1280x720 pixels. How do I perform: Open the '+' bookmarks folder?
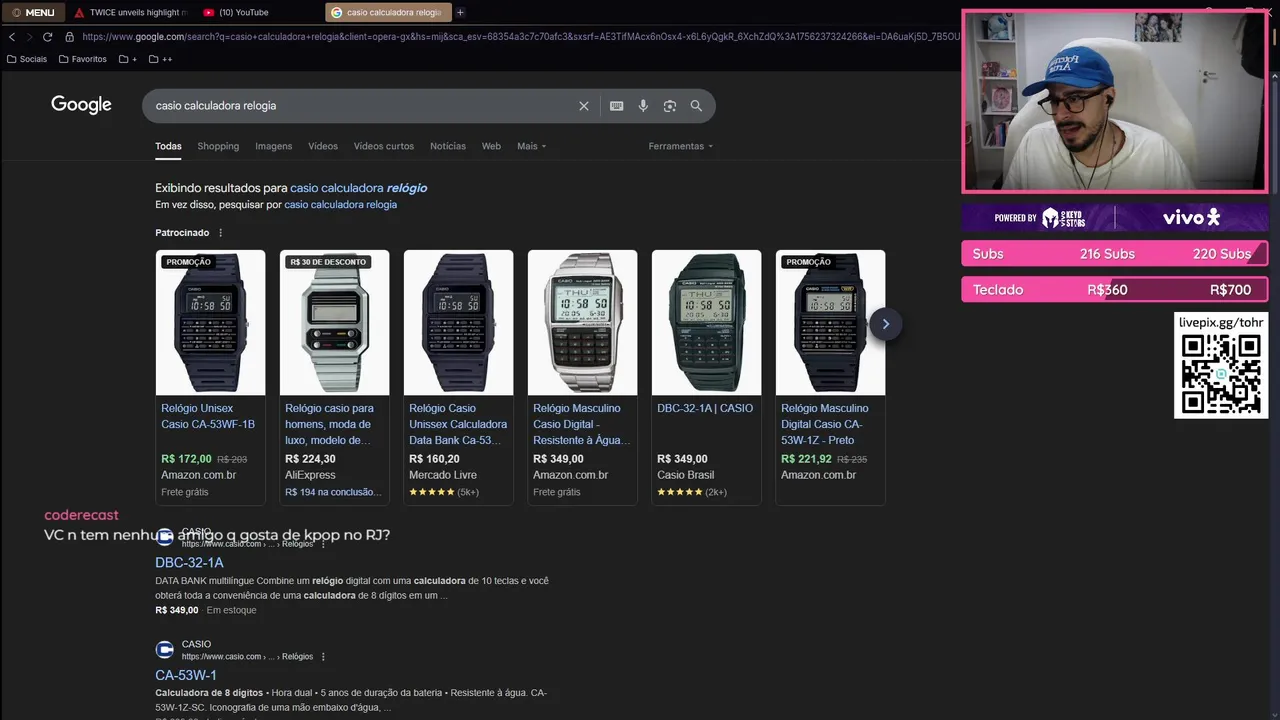(x=128, y=59)
